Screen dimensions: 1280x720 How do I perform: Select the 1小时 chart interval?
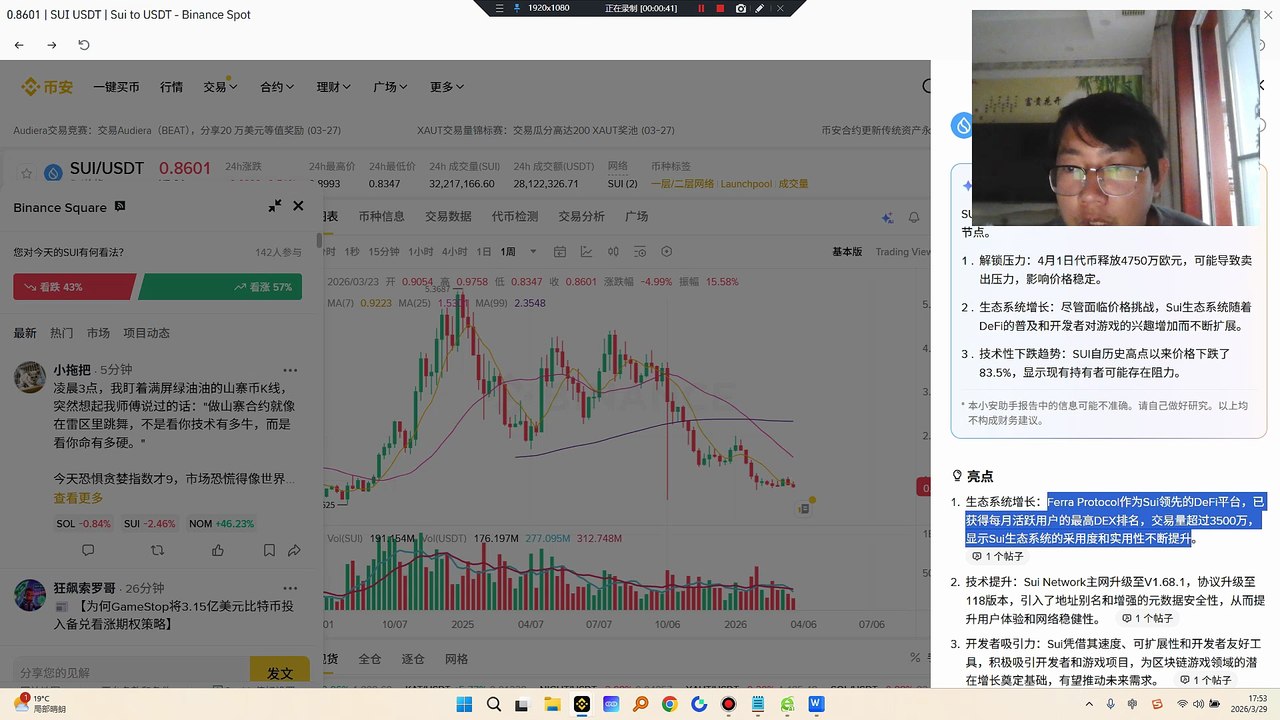click(x=421, y=251)
